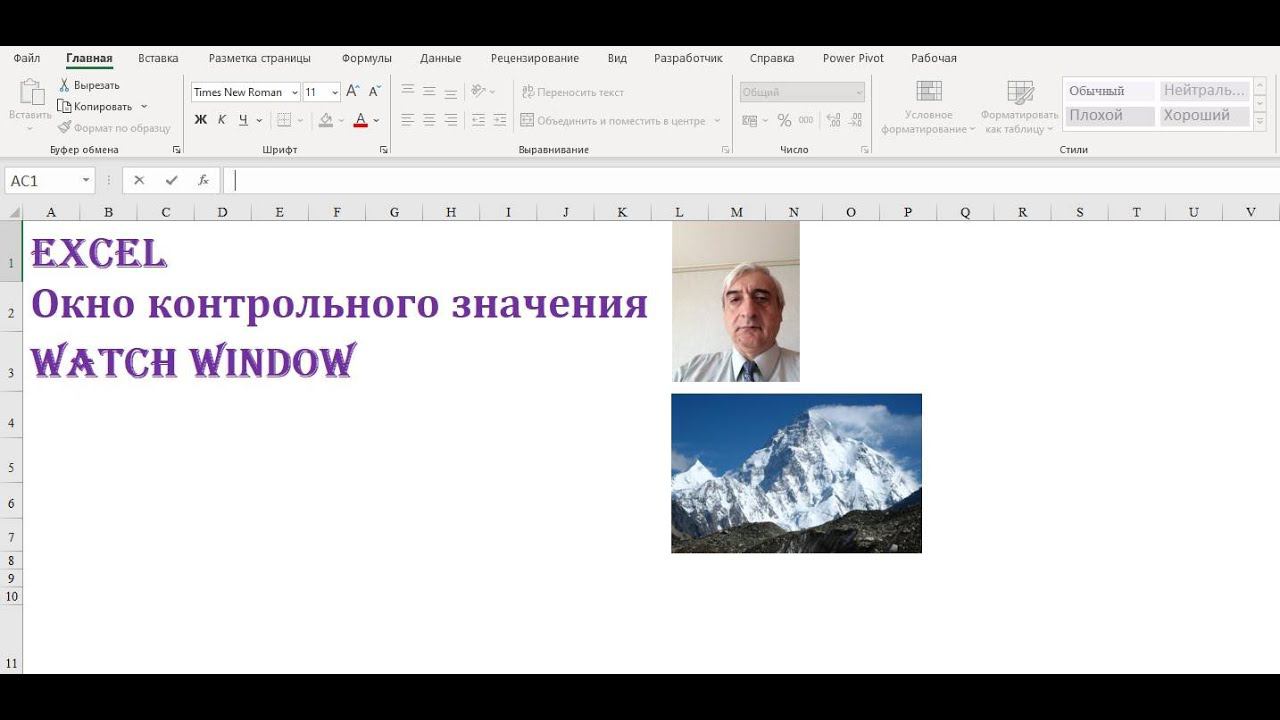This screenshot has height=720, width=1280.
Task: Increase font size with the large A icon
Action: 352,91
